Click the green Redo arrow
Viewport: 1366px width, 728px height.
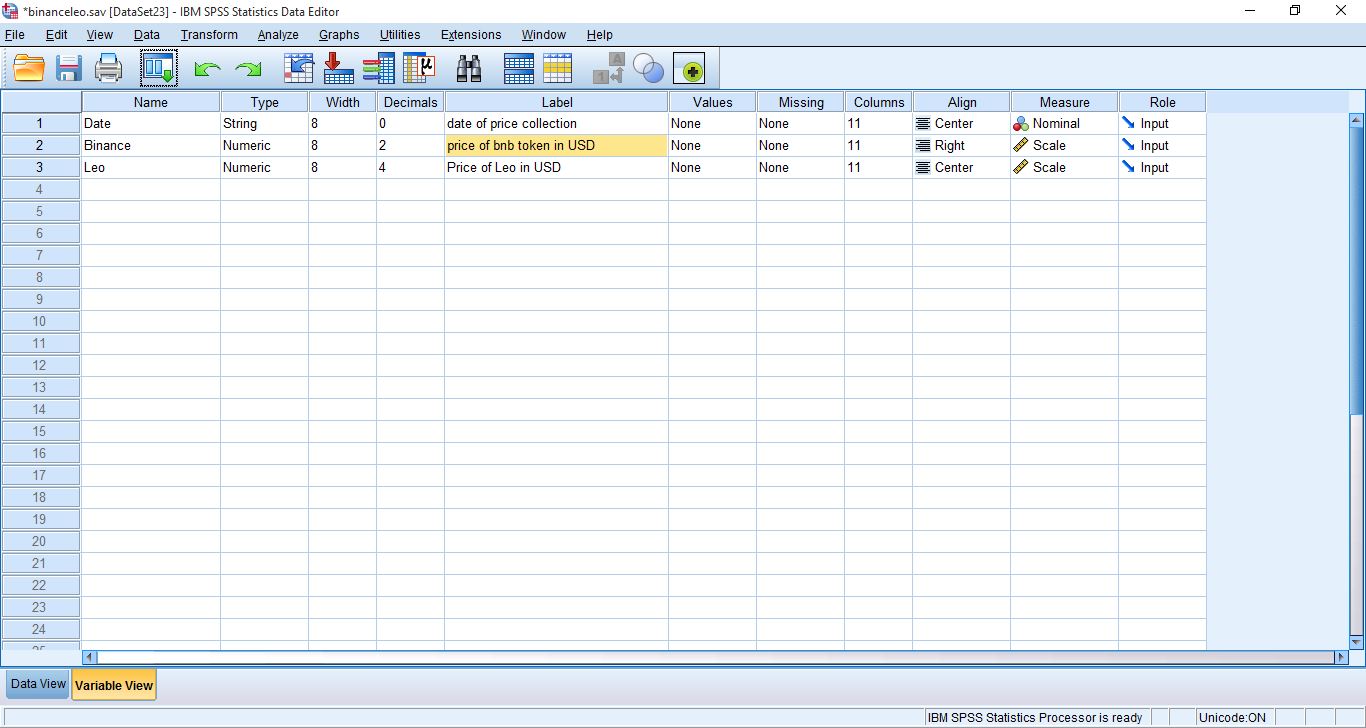(x=247, y=70)
